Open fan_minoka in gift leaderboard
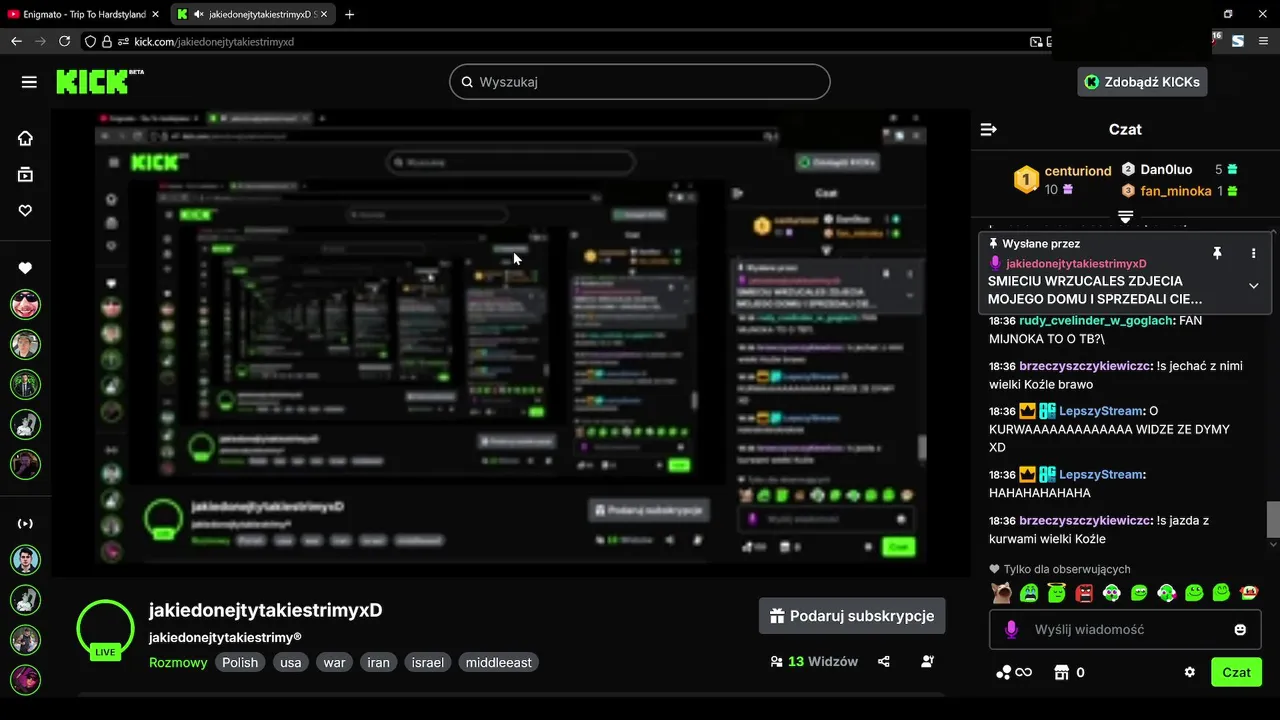This screenshot has width=1280, height=720. tap(1176, 191)
